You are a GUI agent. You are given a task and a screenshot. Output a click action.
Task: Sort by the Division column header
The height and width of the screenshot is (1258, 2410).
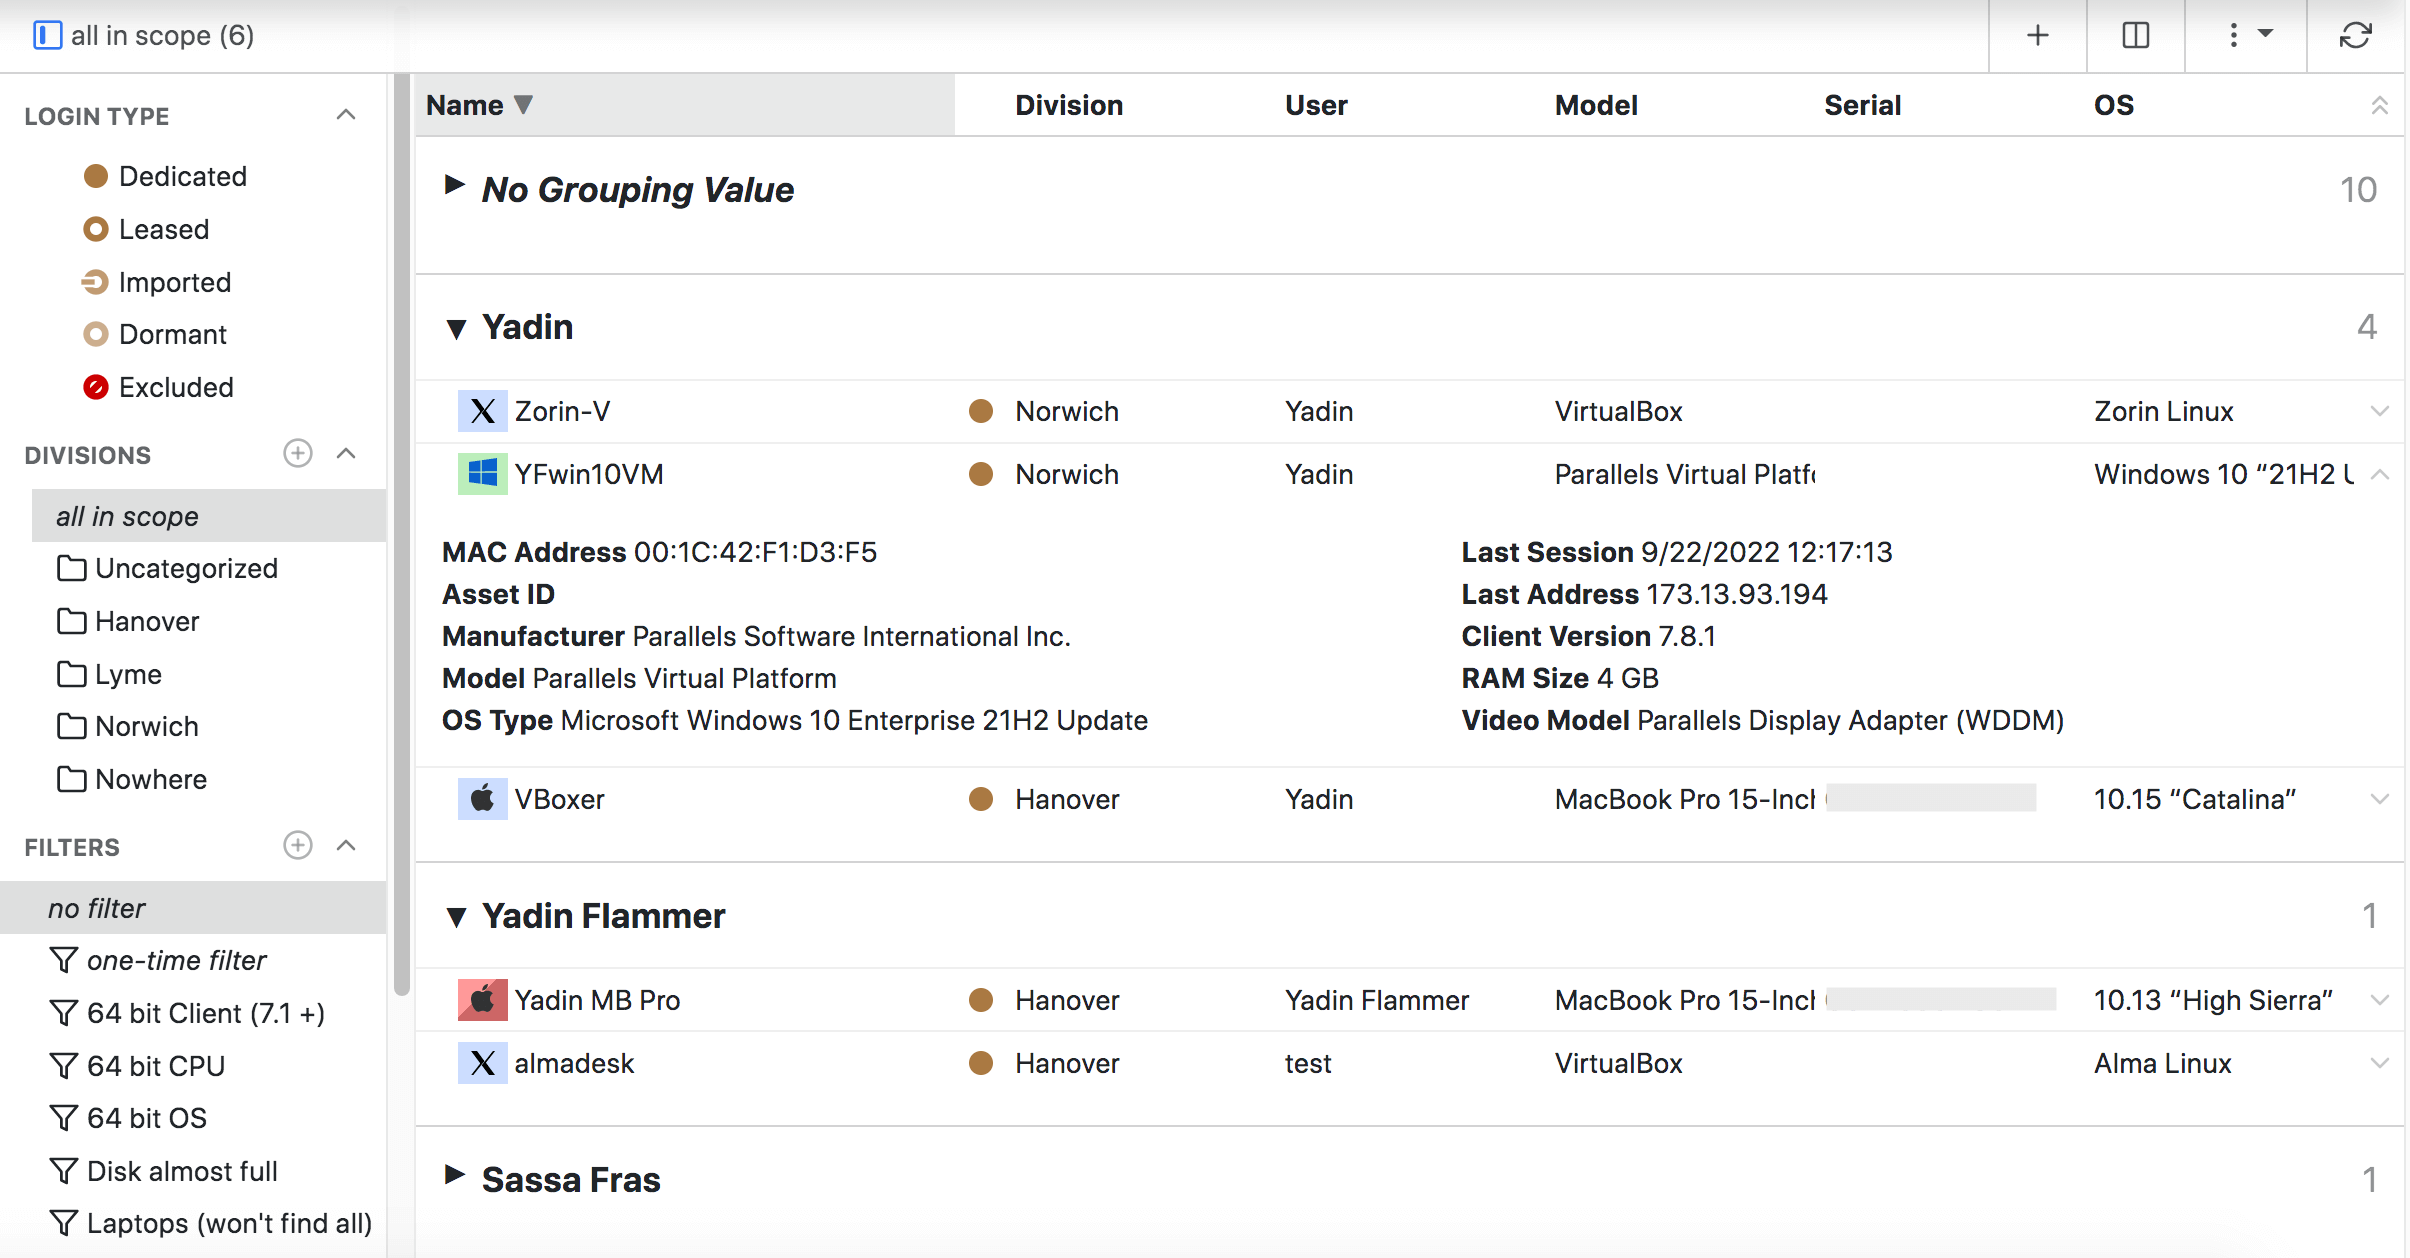point(1068,105)
